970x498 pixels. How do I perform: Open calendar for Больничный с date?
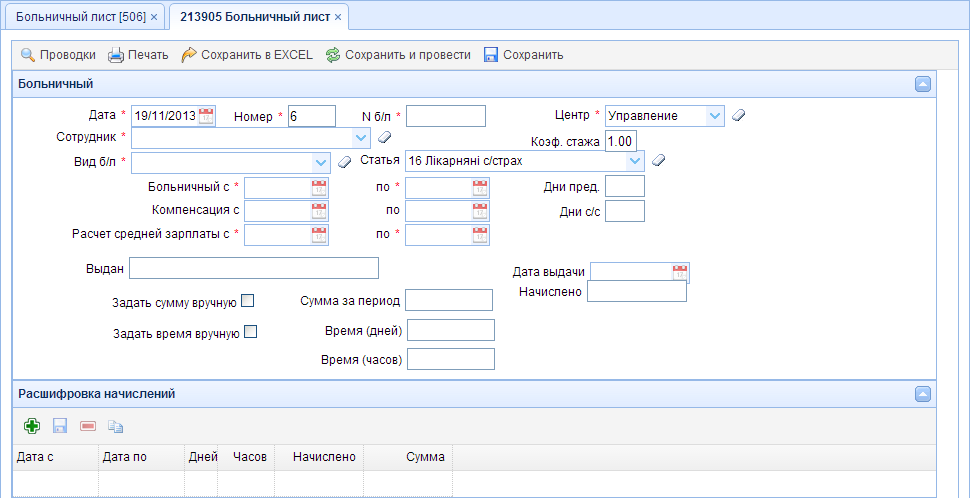(319, 188)
